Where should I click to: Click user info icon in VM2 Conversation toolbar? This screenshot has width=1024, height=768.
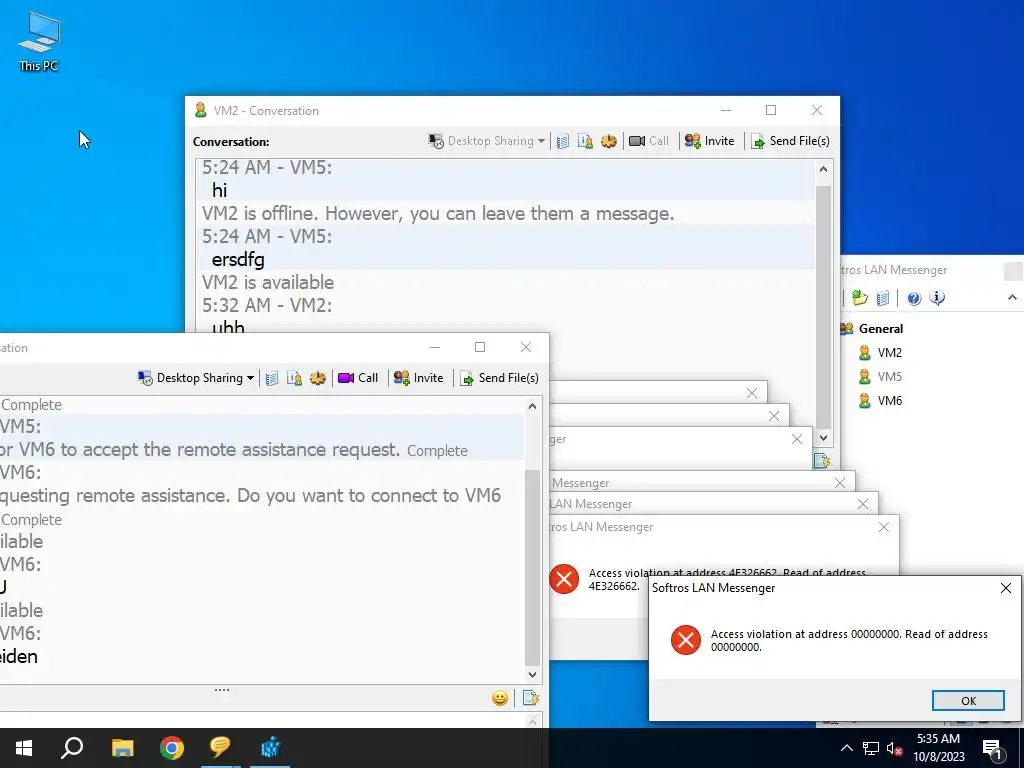pyautogui.click(x=585, y=141)
